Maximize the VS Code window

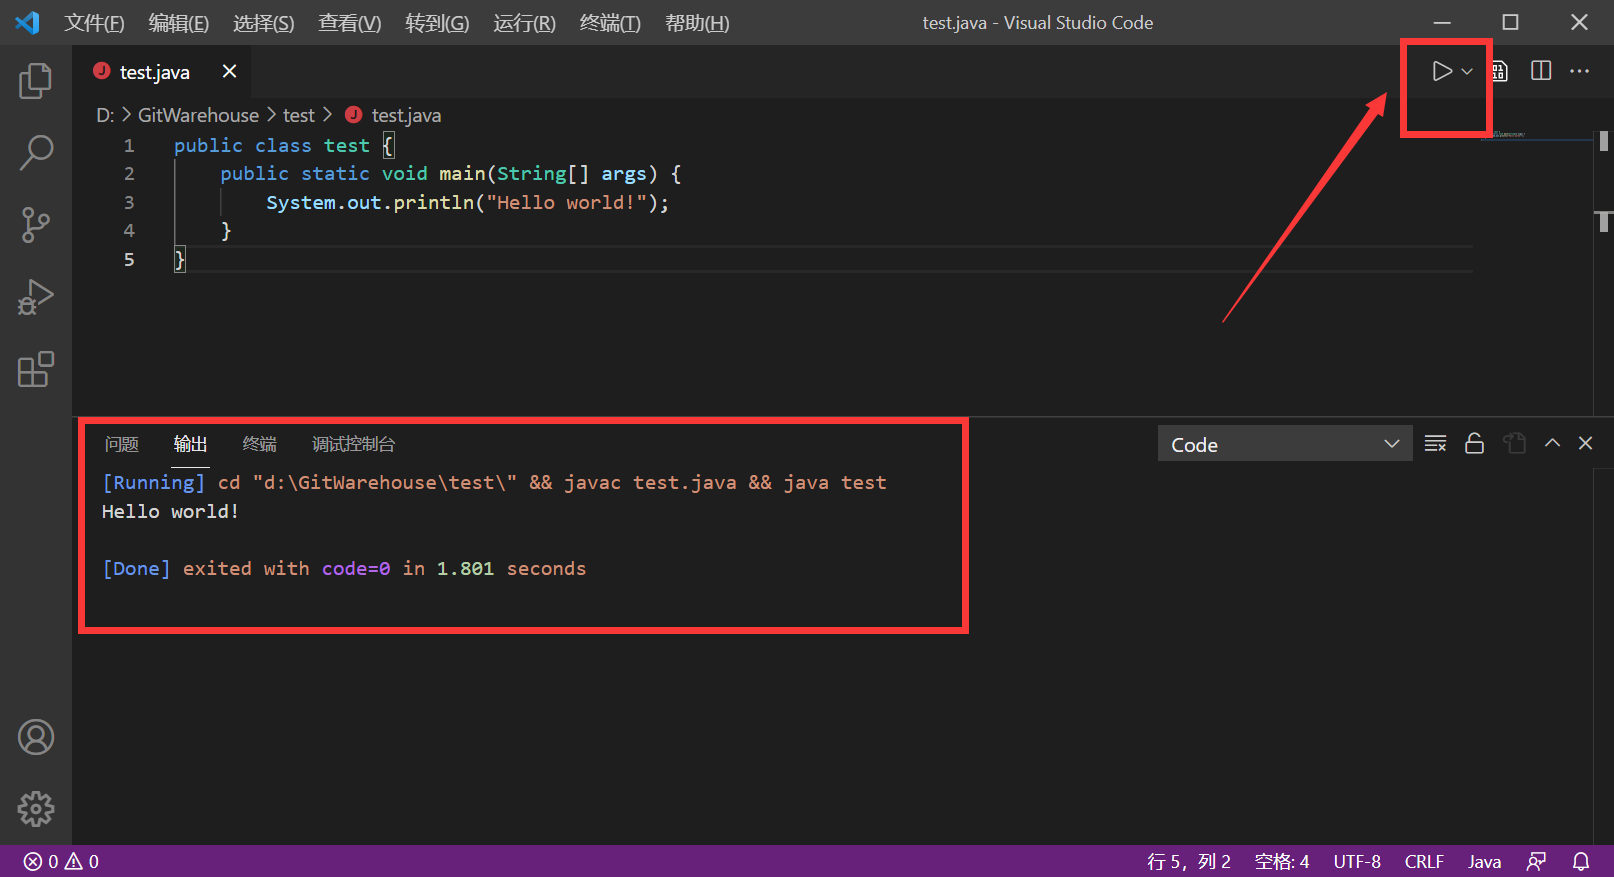pos(1510,22)
